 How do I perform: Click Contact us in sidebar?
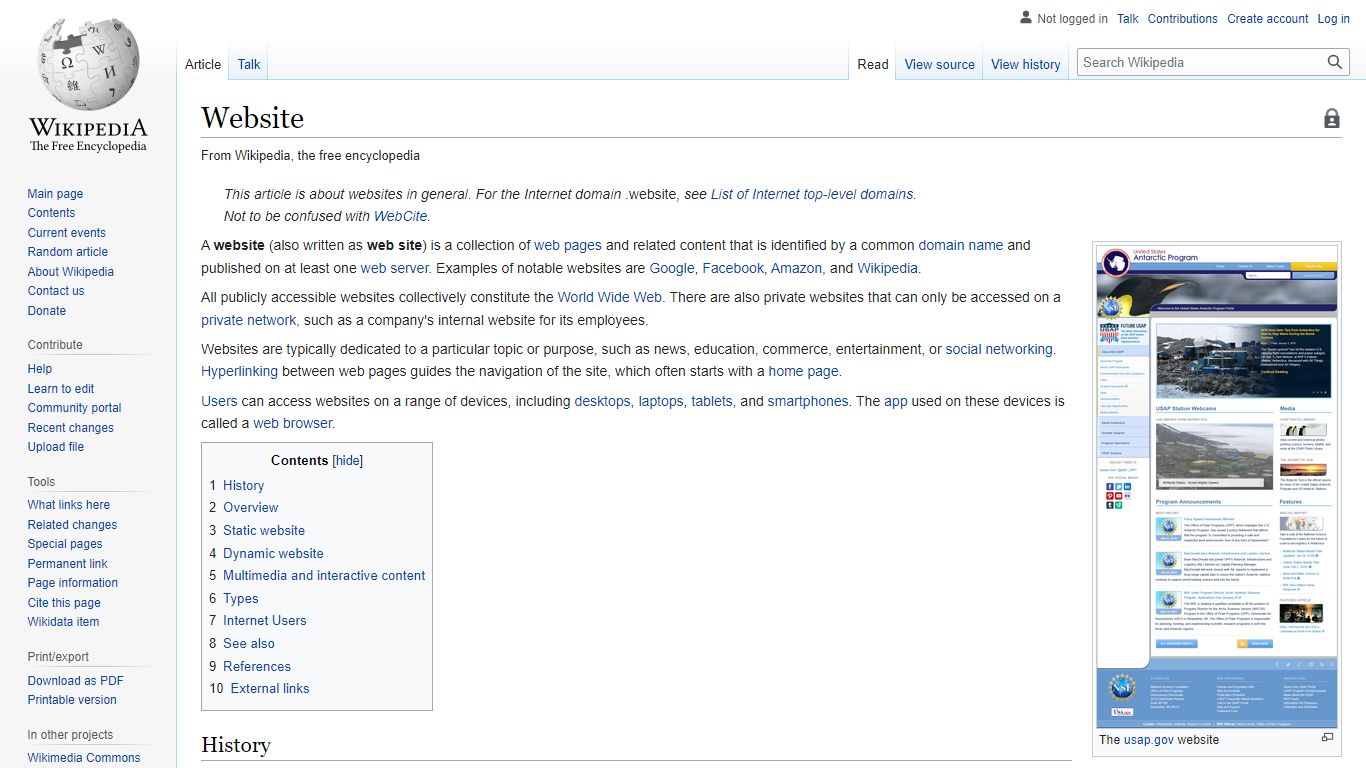[56, 291]
